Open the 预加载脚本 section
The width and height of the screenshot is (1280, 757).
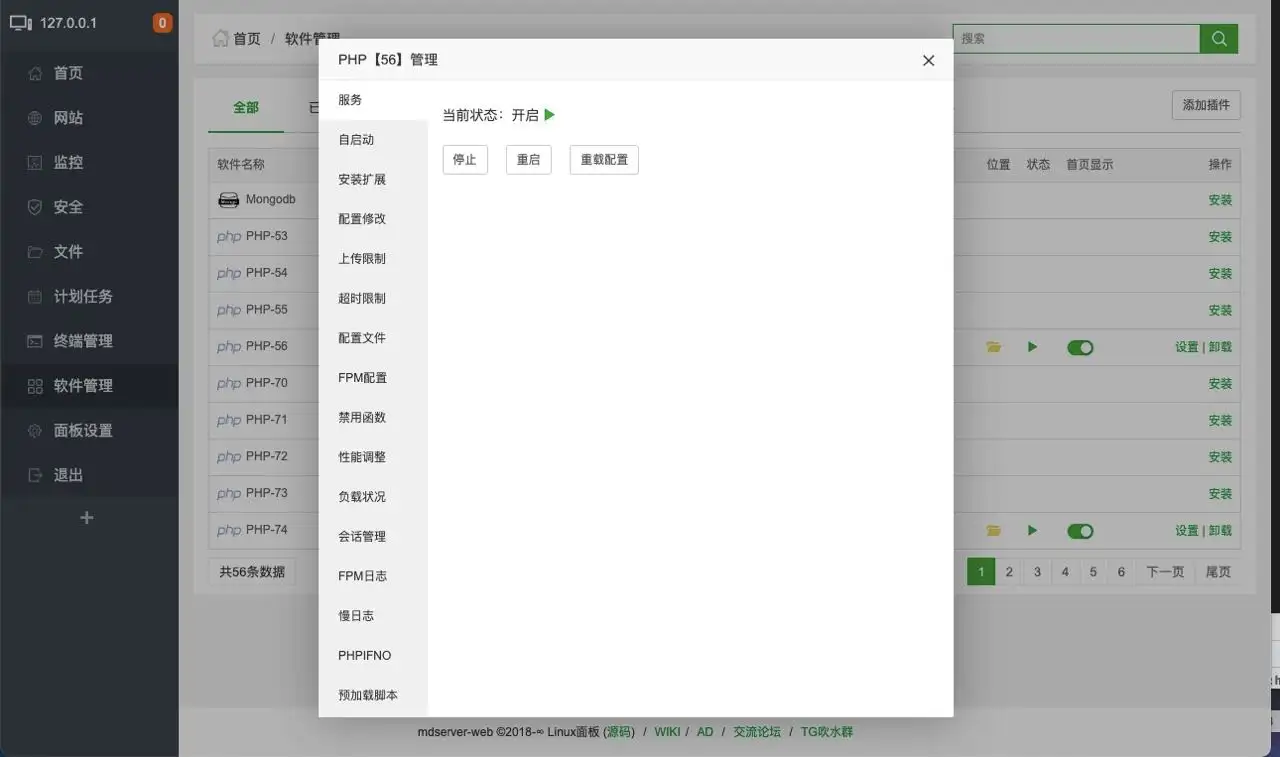(373, 695)
